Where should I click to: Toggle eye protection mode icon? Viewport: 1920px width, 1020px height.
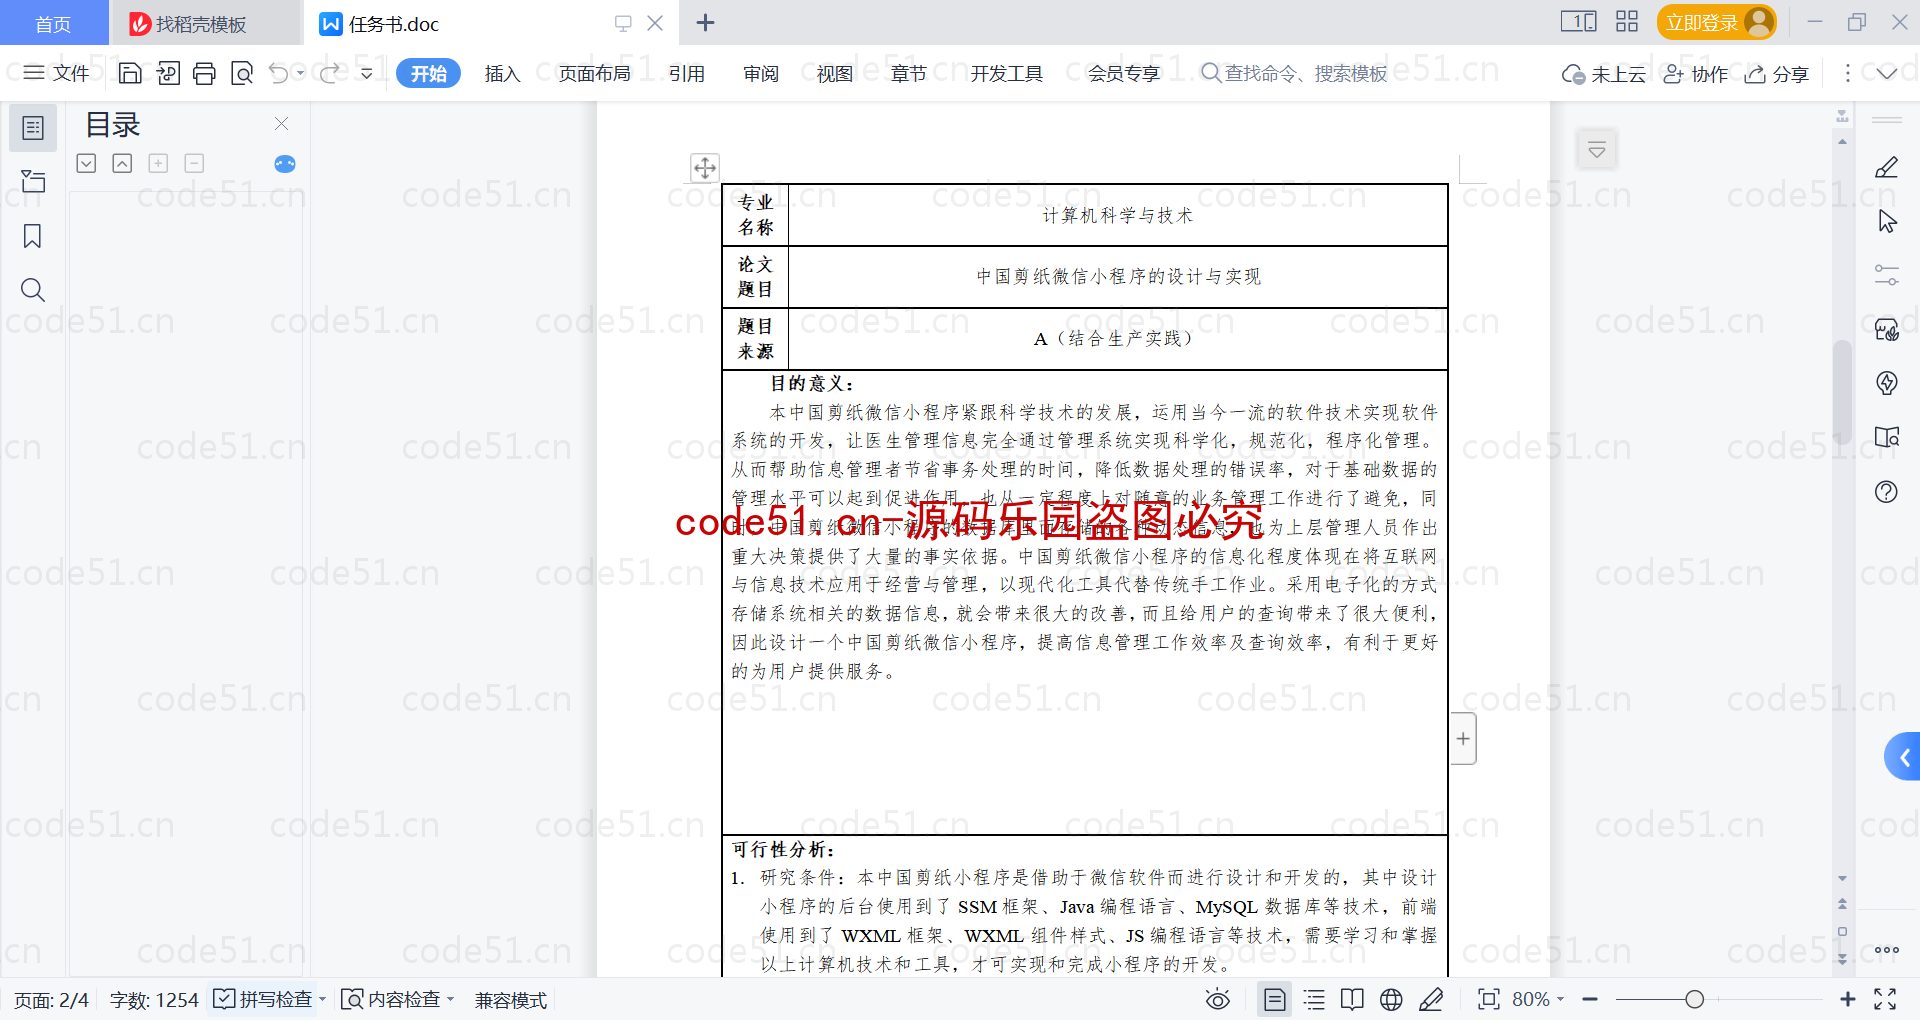[x=1217, y=999]
